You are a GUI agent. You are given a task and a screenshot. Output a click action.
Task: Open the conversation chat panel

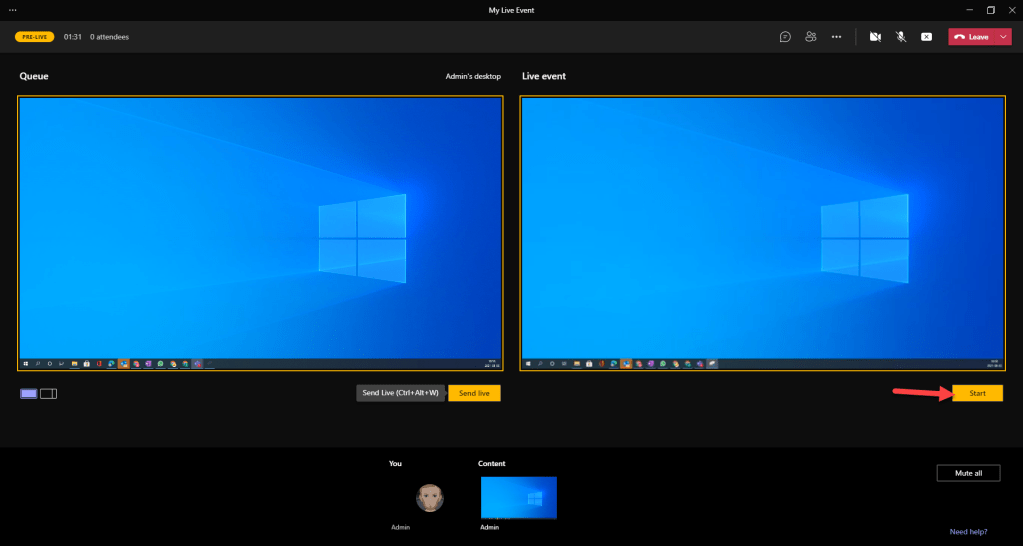[785, 37]
